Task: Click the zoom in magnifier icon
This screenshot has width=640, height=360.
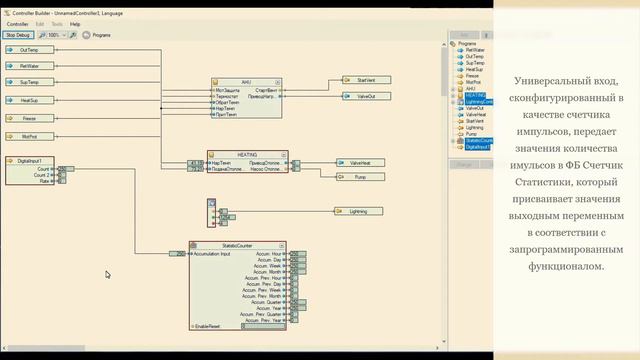Action: click(x=73, y=36)
